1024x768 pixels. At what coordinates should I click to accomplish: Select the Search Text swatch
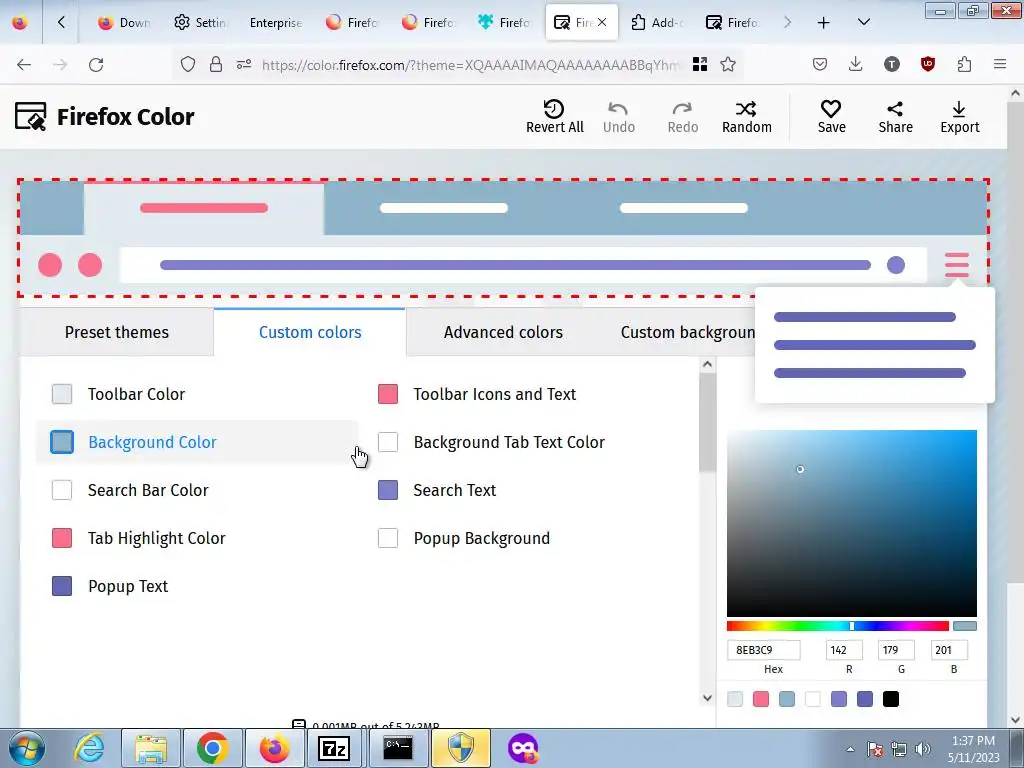(x=388, y=490)
